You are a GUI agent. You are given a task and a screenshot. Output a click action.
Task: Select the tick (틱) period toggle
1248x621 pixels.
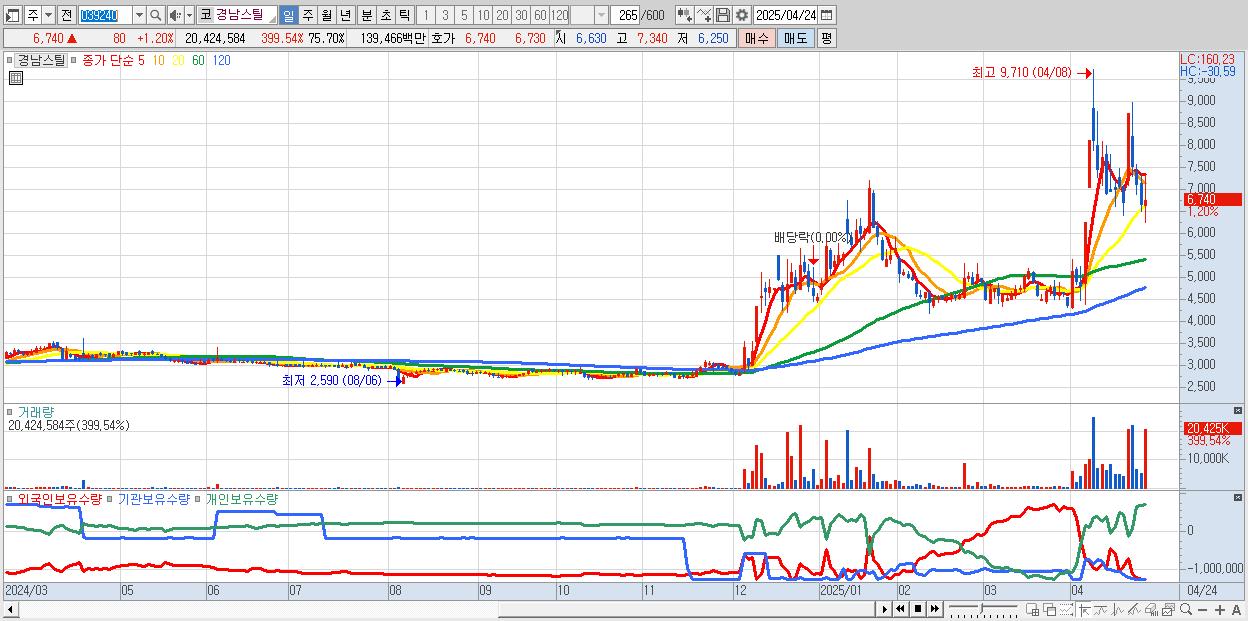click(x=404, y=15)
